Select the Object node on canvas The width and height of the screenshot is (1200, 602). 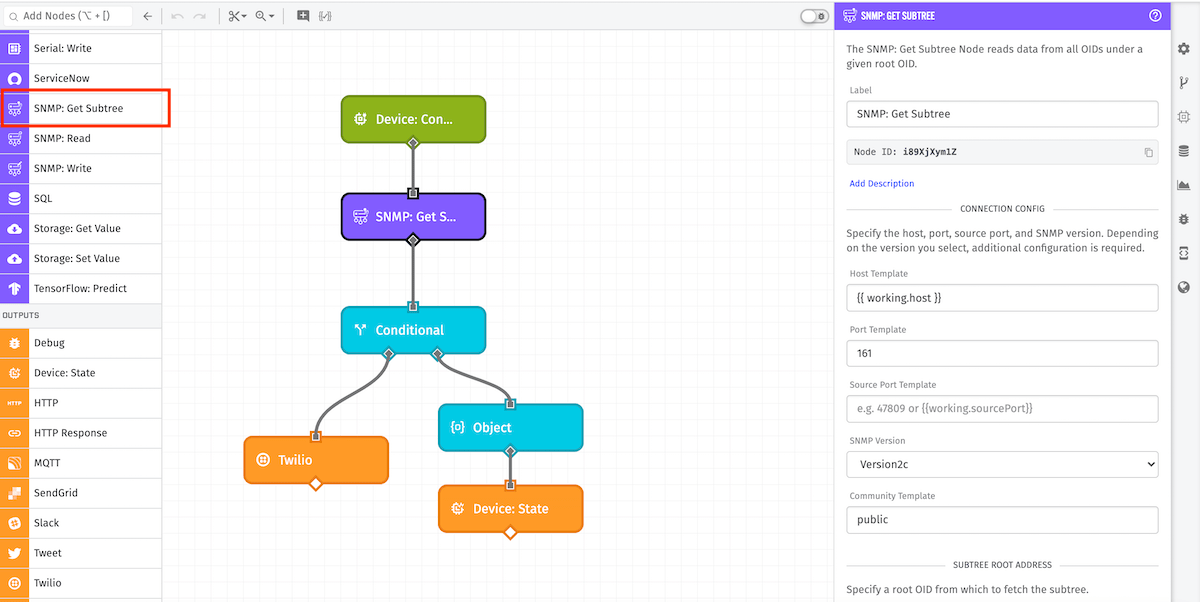(x=510, y=427)
